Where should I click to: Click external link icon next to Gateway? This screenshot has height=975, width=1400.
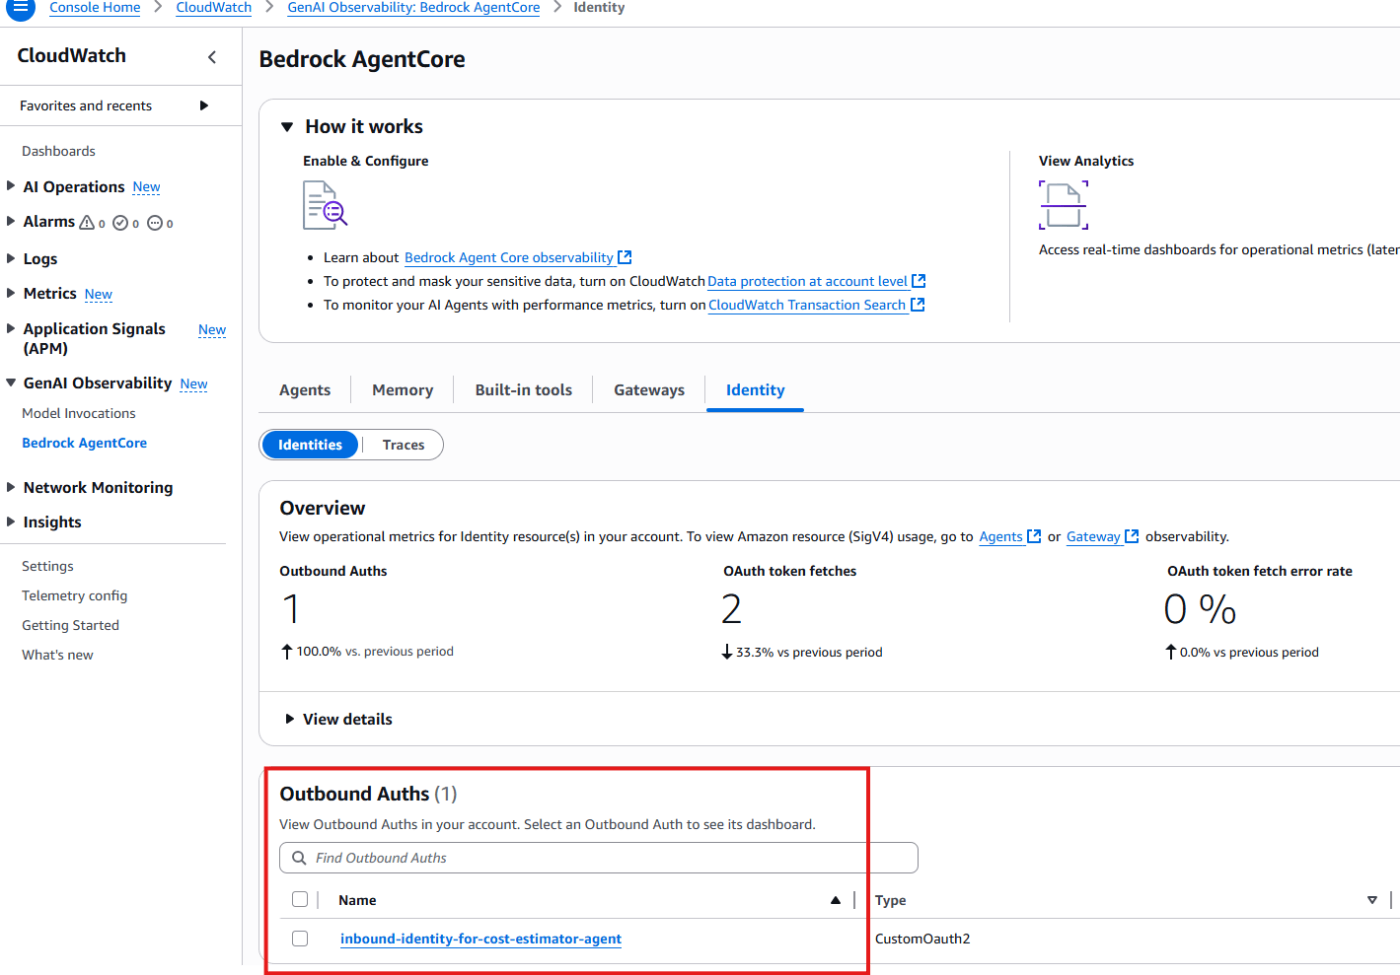click(1132, 536)
